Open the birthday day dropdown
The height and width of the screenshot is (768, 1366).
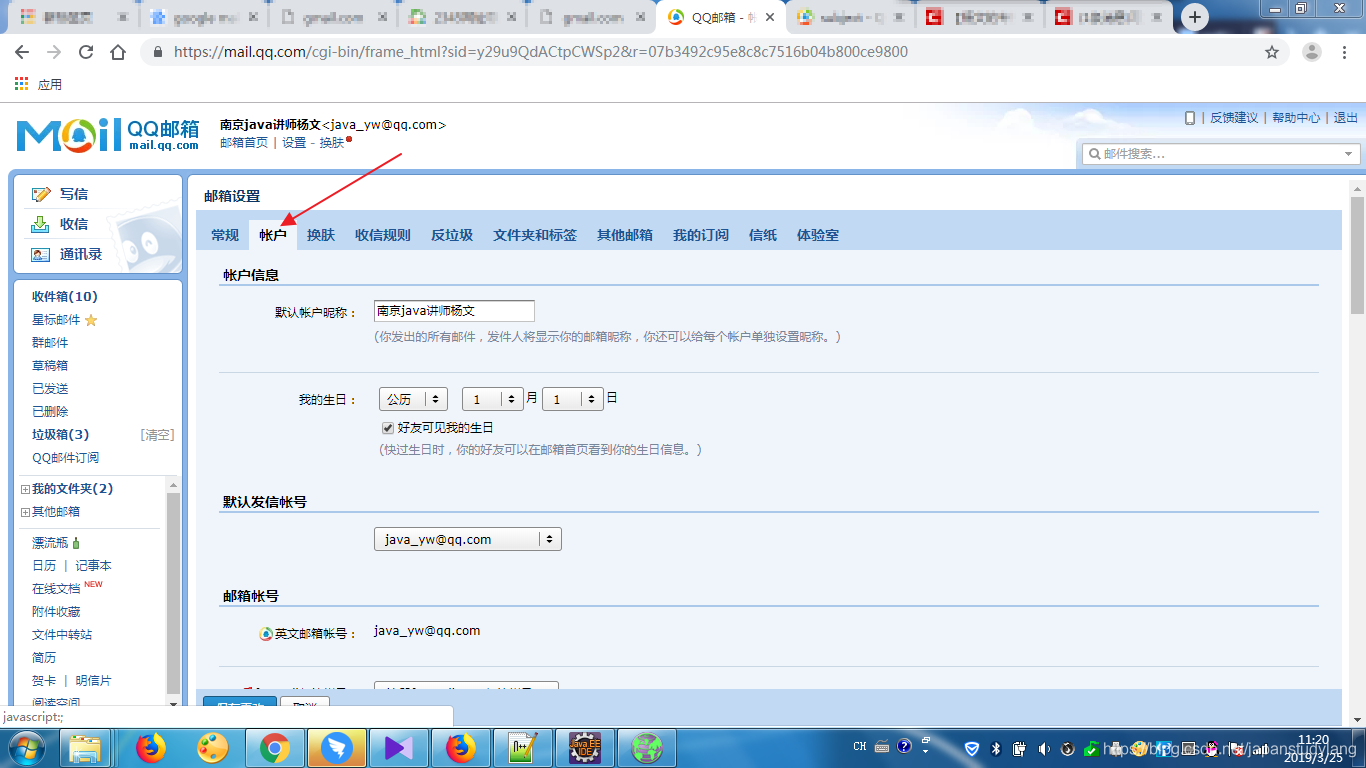coord(573,399)
